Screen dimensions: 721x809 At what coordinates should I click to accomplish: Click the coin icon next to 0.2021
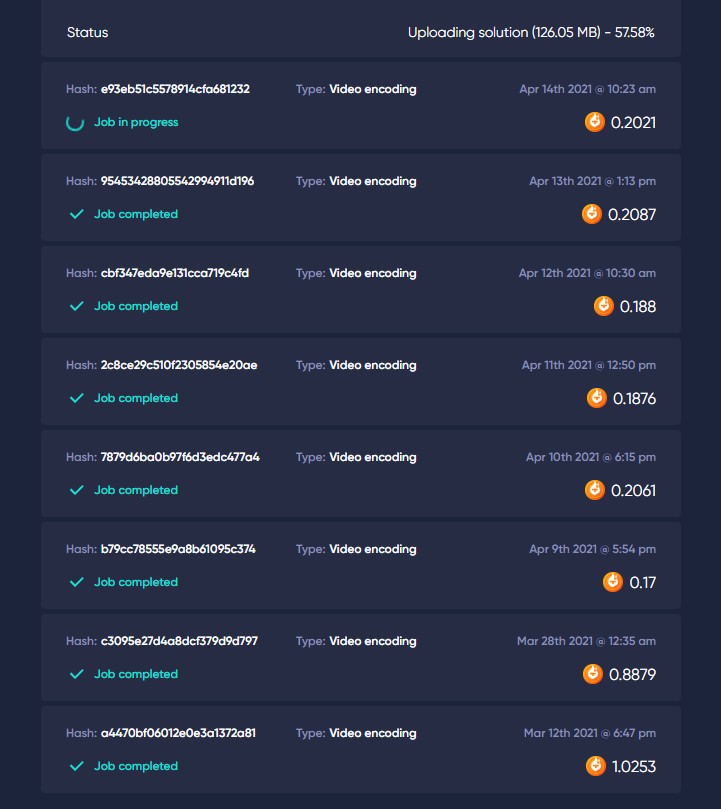[x=595, y=122]
